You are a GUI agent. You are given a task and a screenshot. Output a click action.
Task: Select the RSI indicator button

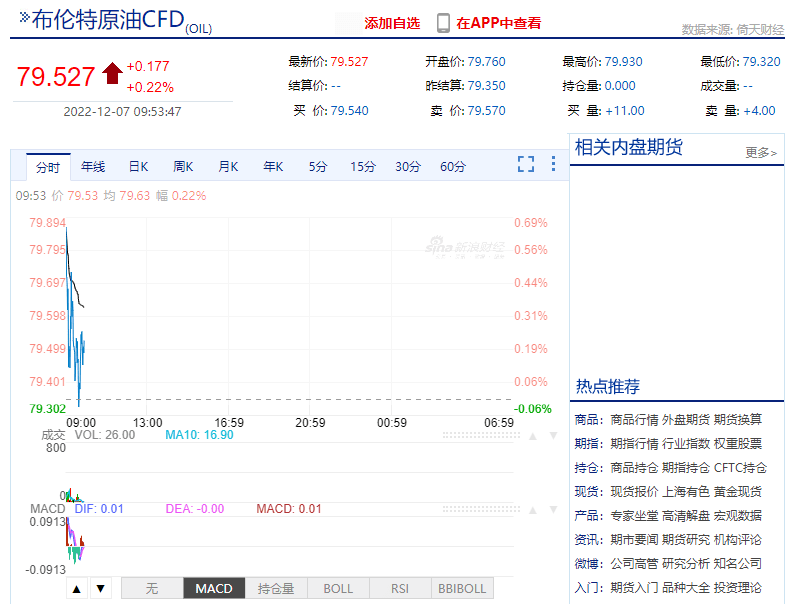click(400, 588)
